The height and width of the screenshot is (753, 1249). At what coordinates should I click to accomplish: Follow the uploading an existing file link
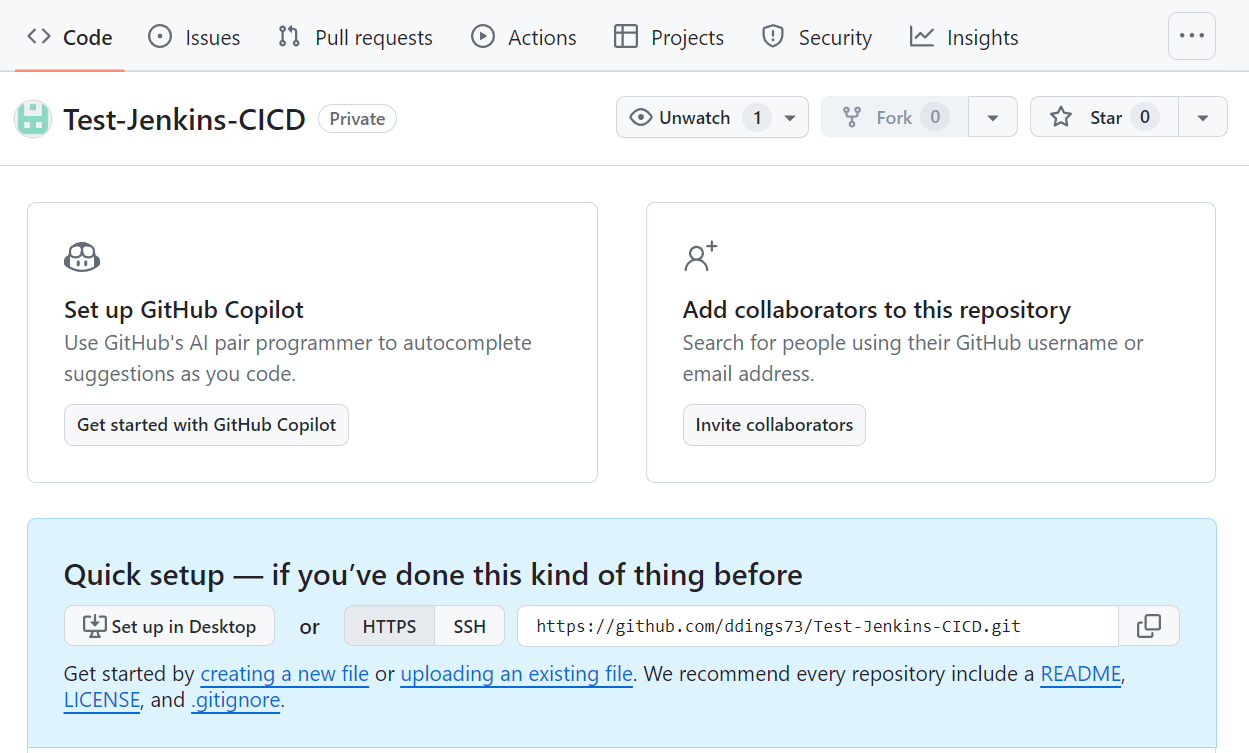[517, 674]
